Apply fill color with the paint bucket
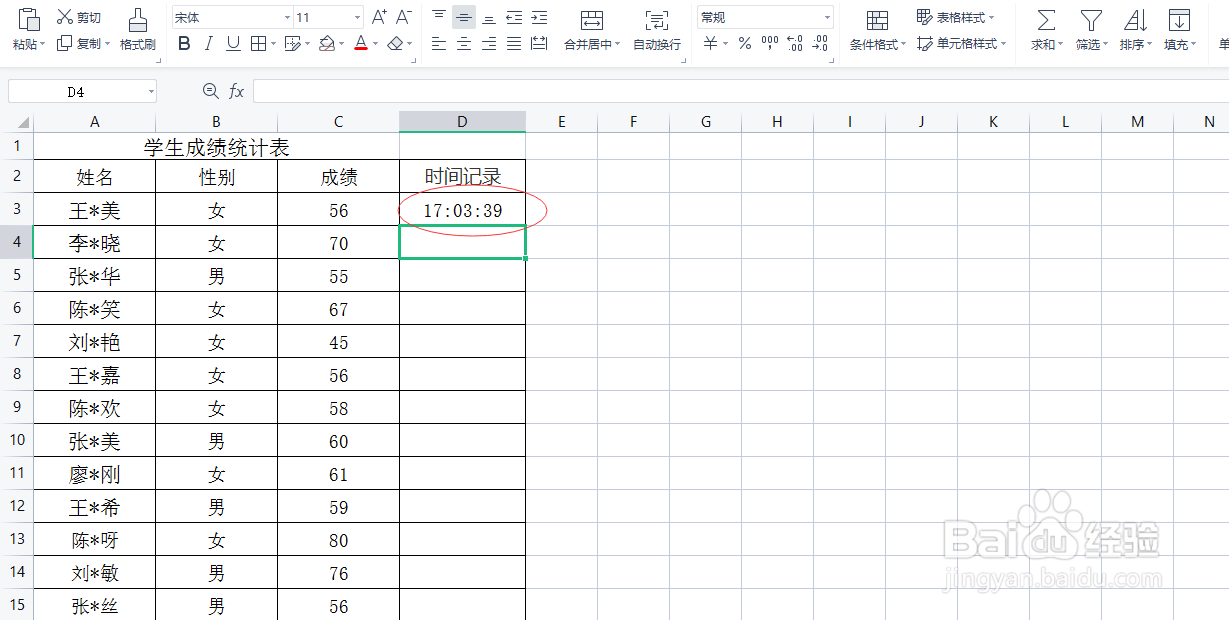Image resolution: width=1229 pixels, height=620 pixels. pos(327,43)
